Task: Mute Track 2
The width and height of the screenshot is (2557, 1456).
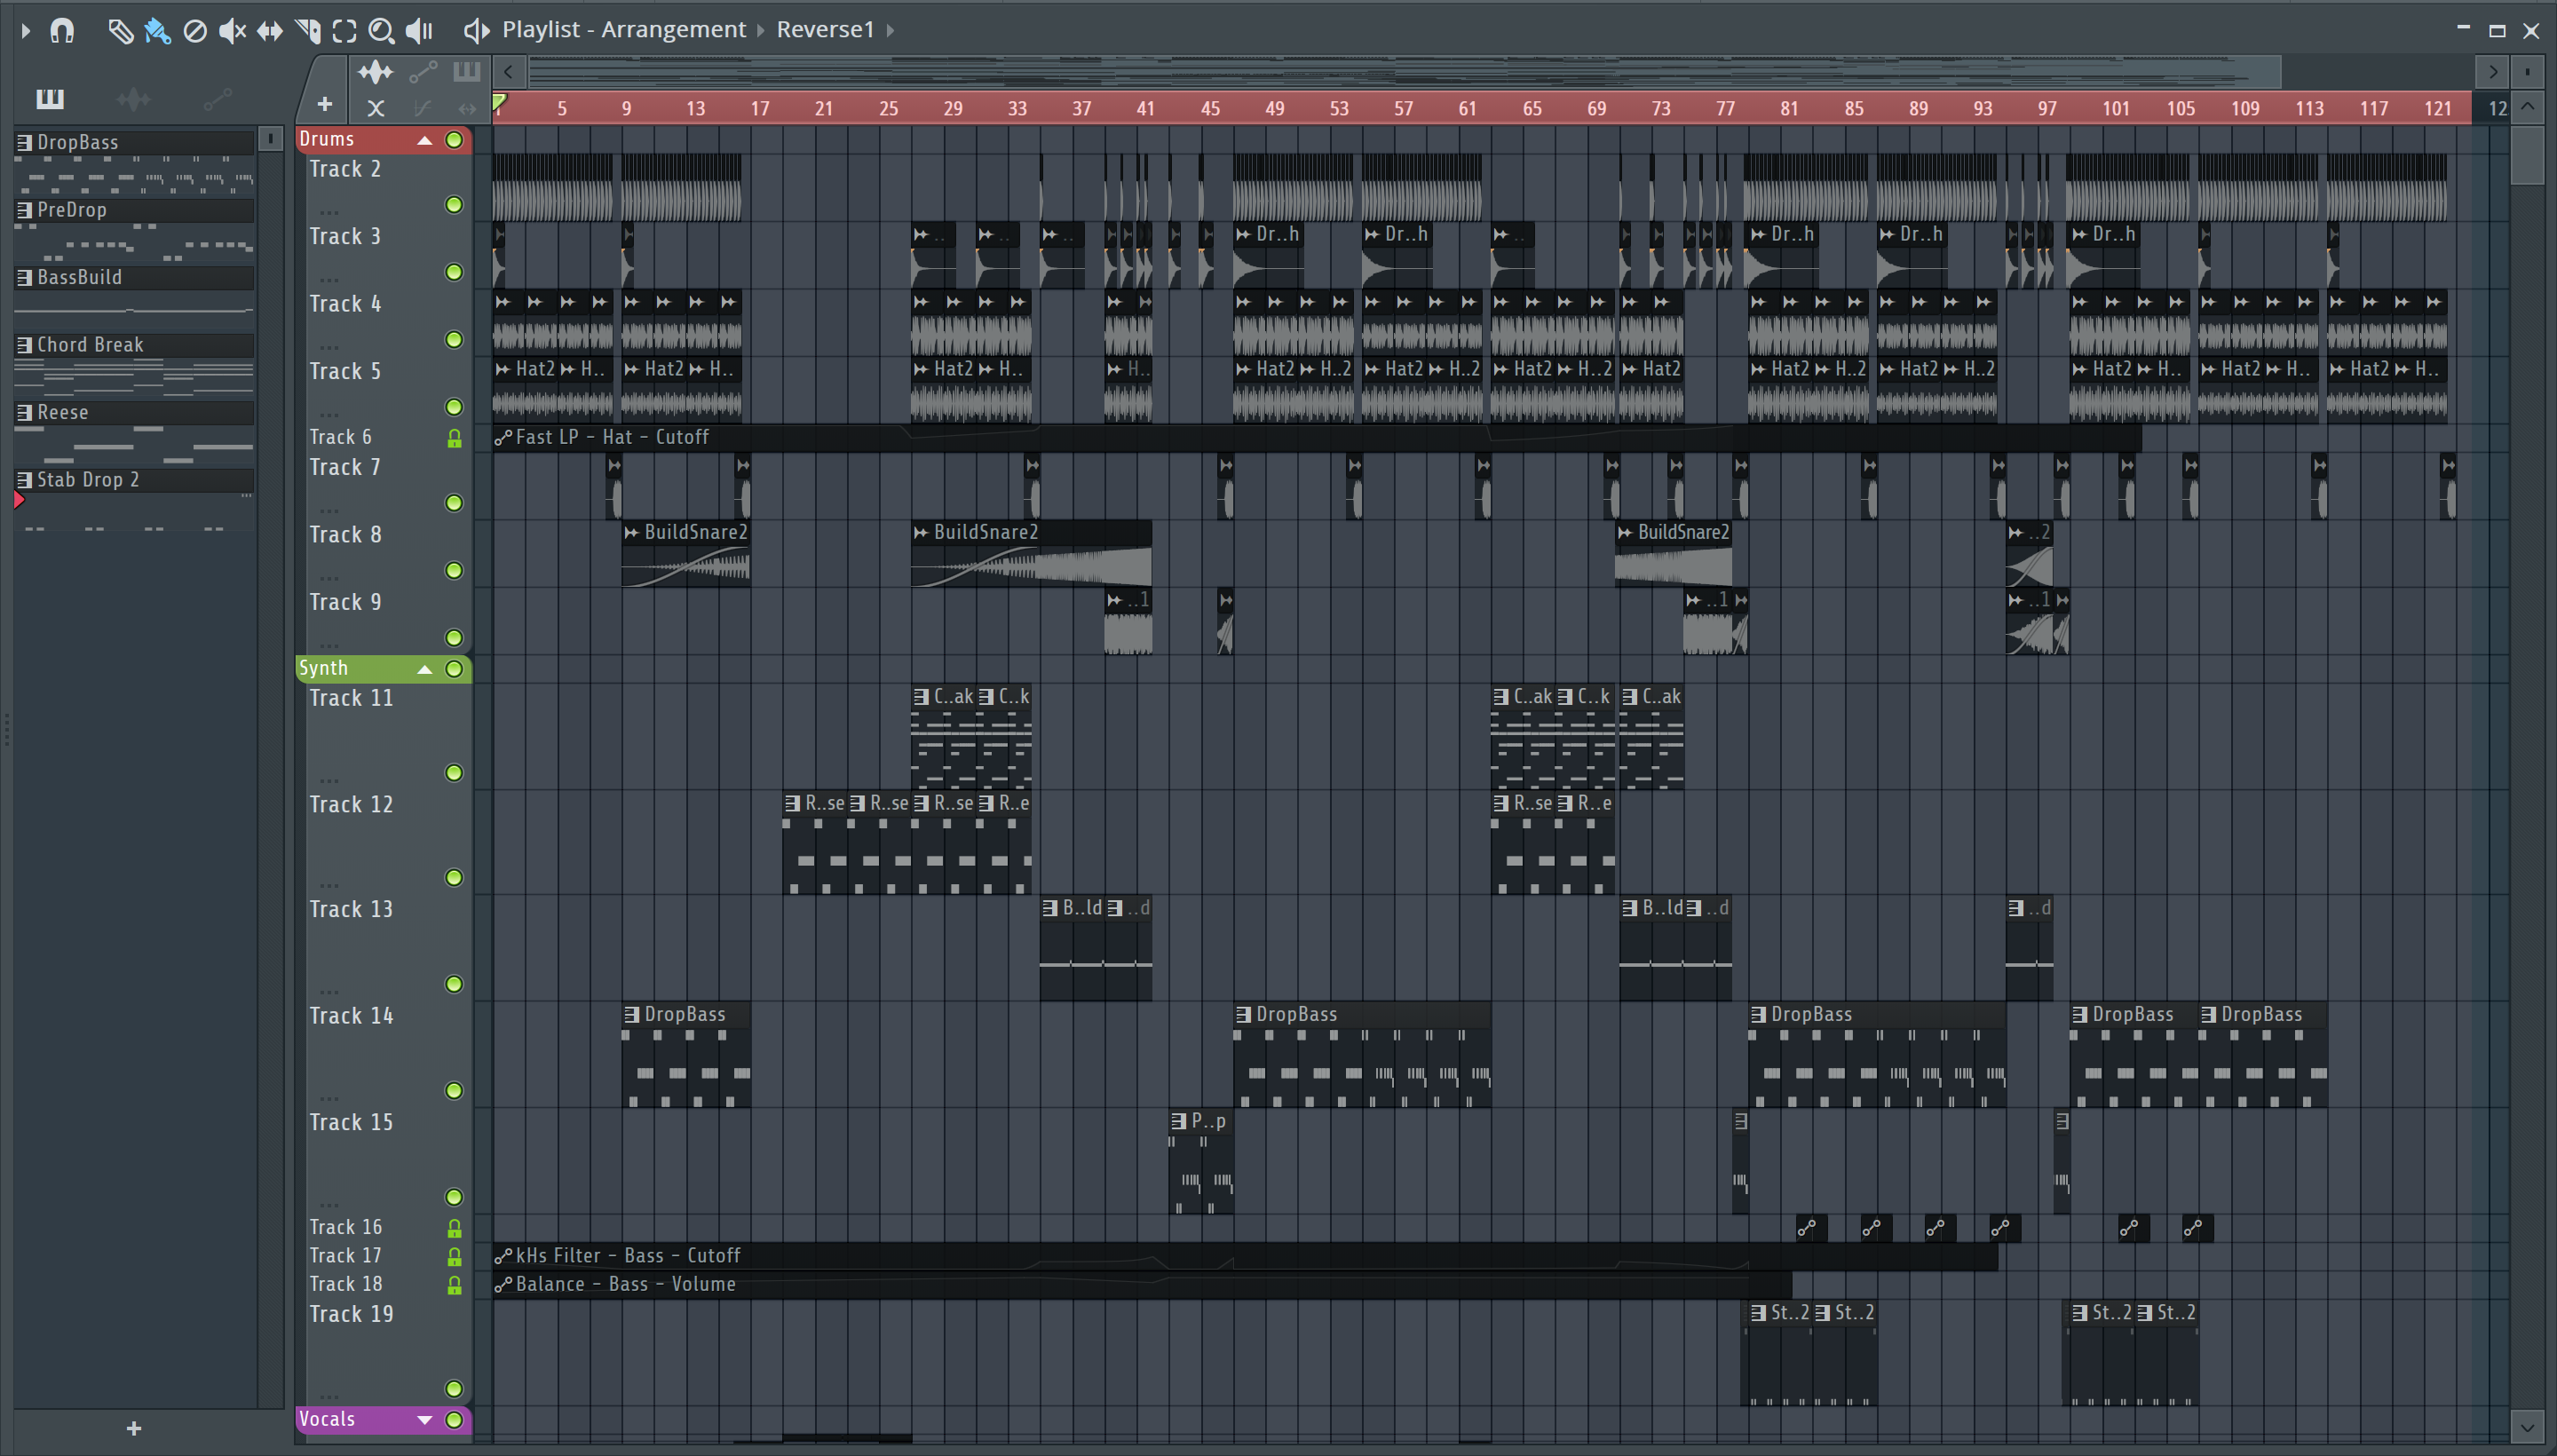Action: tap(454, 205)
